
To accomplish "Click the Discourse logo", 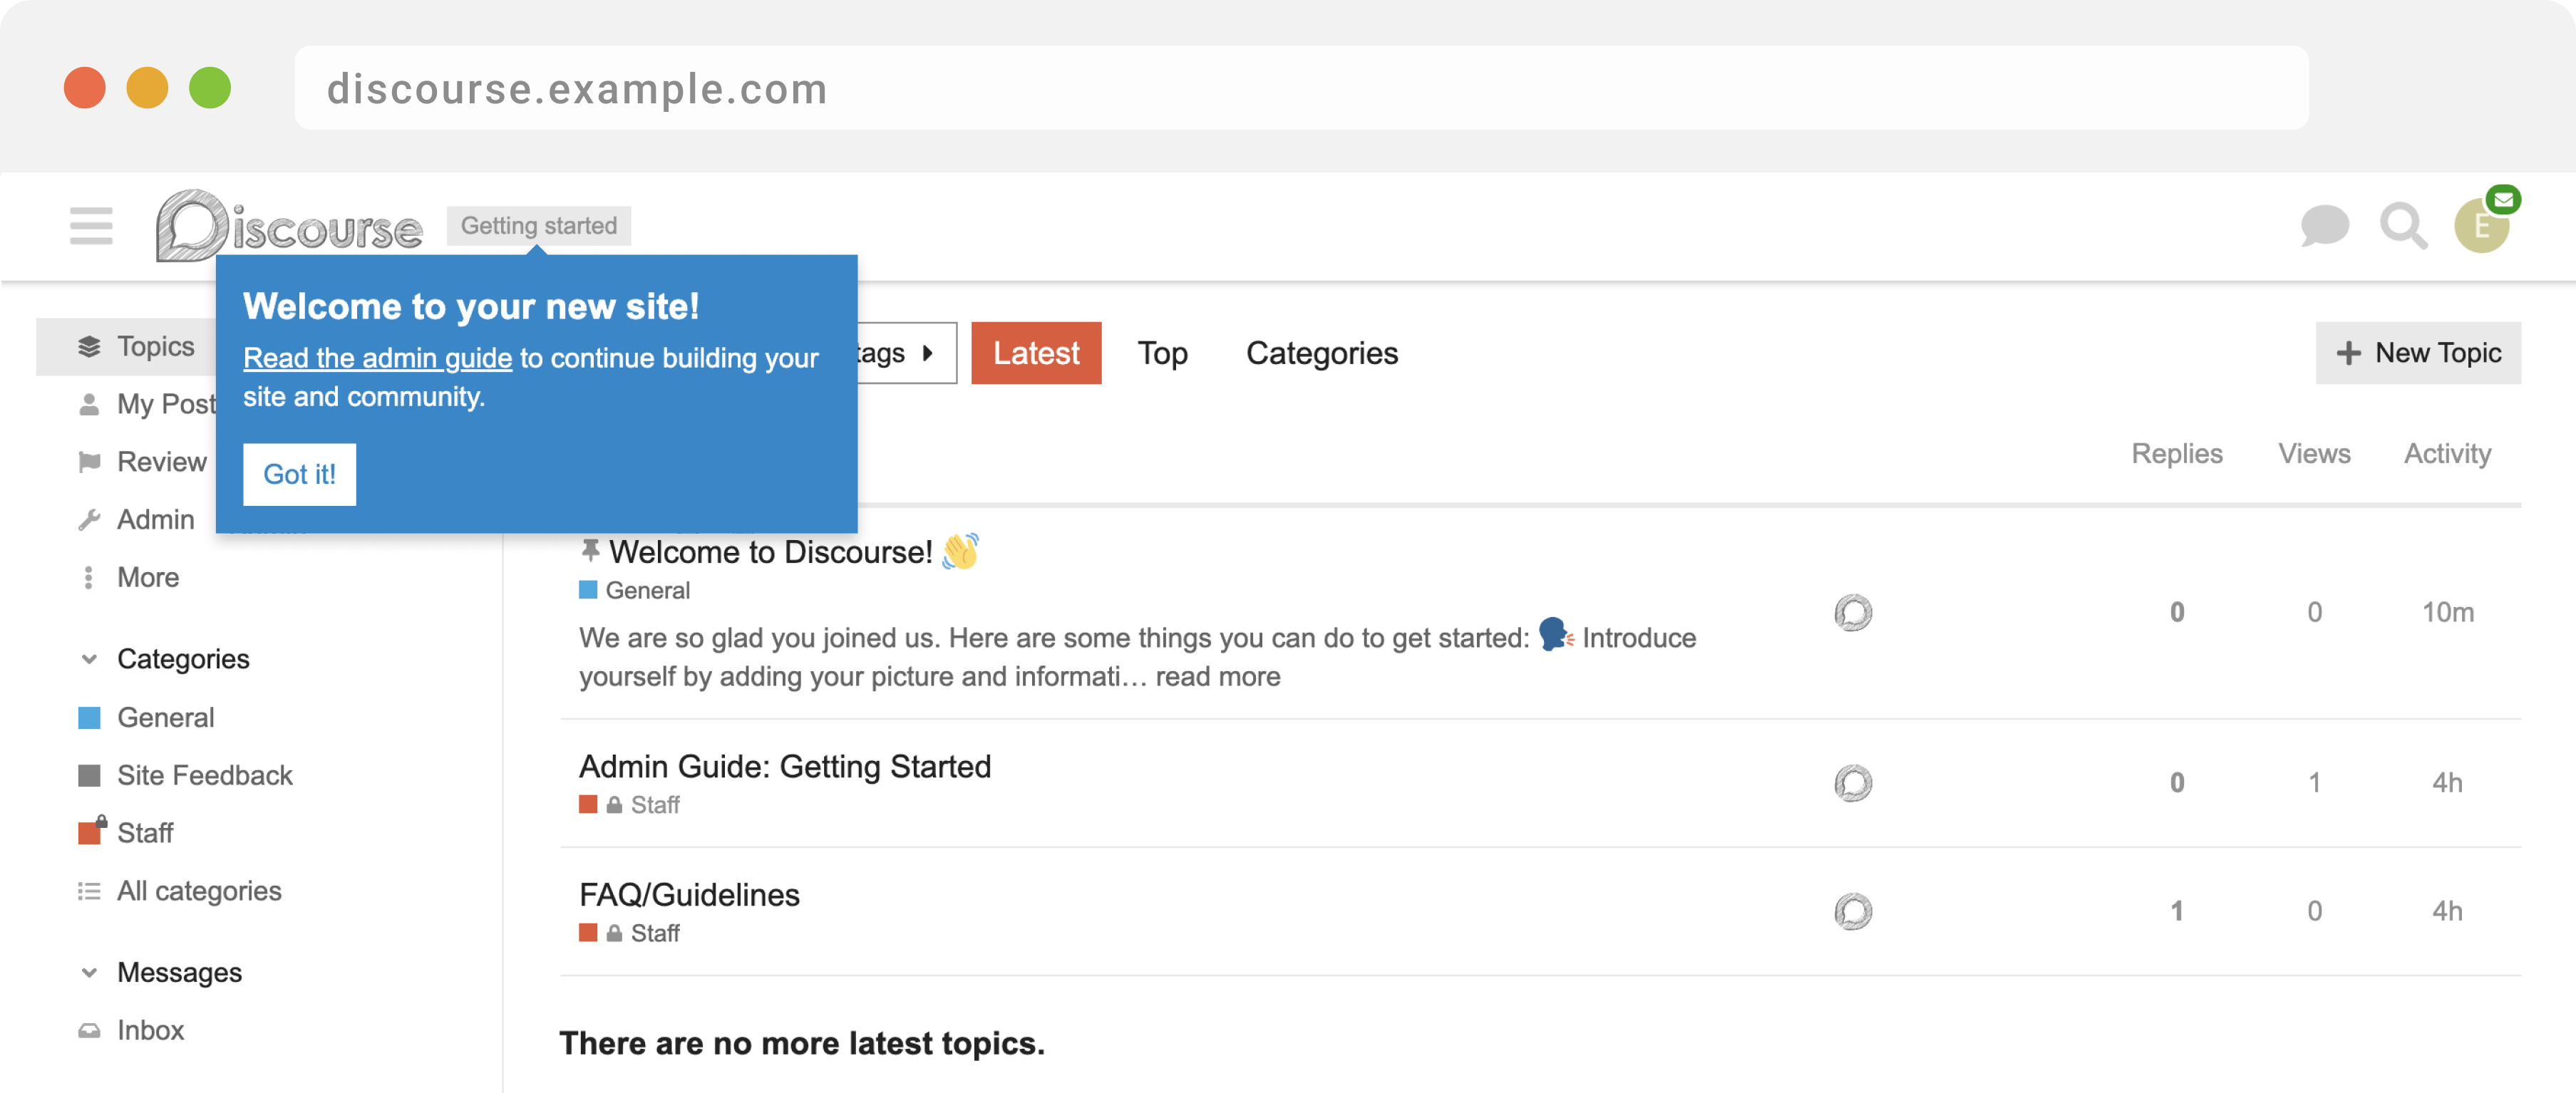I will pos(289,227).
